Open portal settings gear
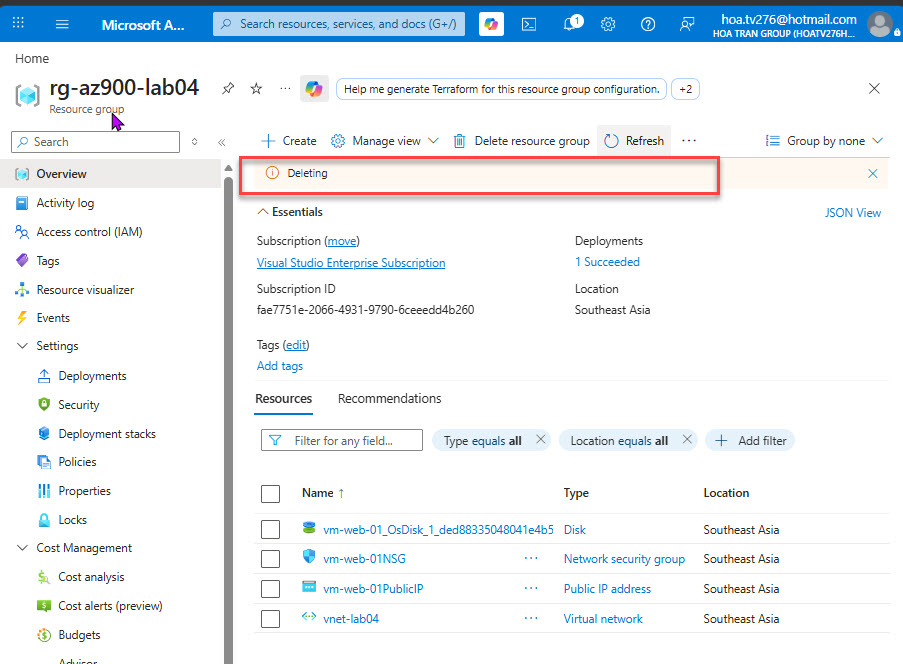The image size is (903, 664). (x=608, y=24)
